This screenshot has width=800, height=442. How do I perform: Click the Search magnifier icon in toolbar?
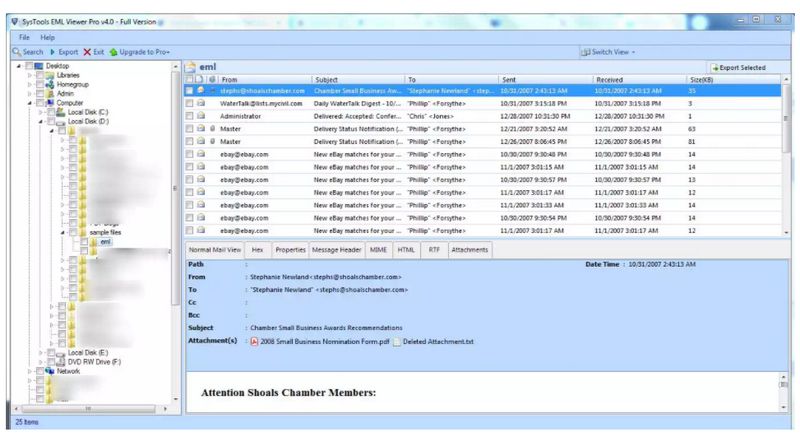(x=17, y=51)
